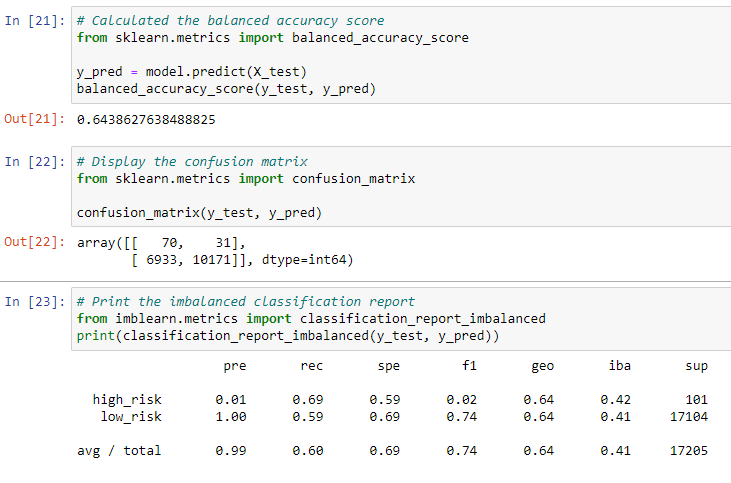Click the high_risk row label in report
Viewport: 731px width, 483px height.
click(x=127, y=400)
